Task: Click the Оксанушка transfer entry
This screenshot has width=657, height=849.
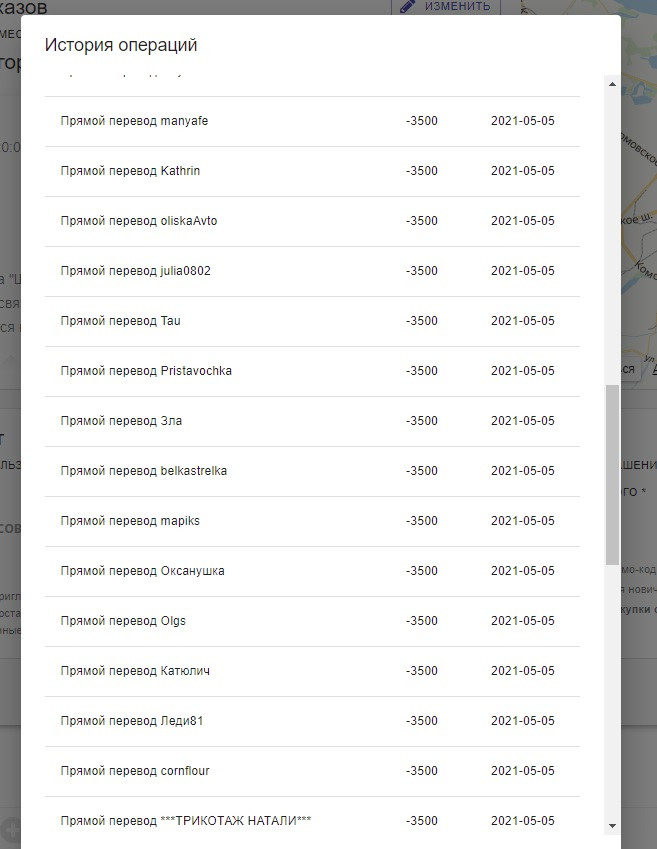Action: 313,571
